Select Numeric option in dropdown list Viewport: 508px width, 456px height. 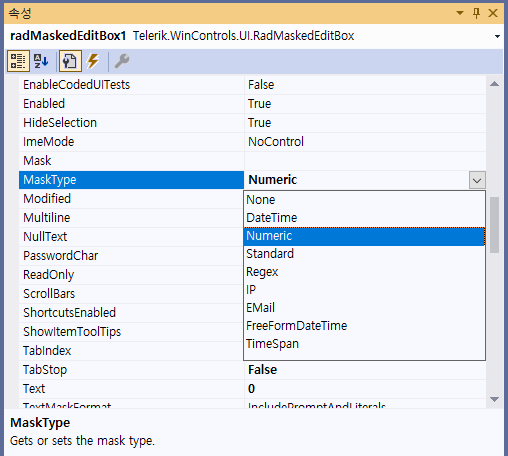[364, 236]
